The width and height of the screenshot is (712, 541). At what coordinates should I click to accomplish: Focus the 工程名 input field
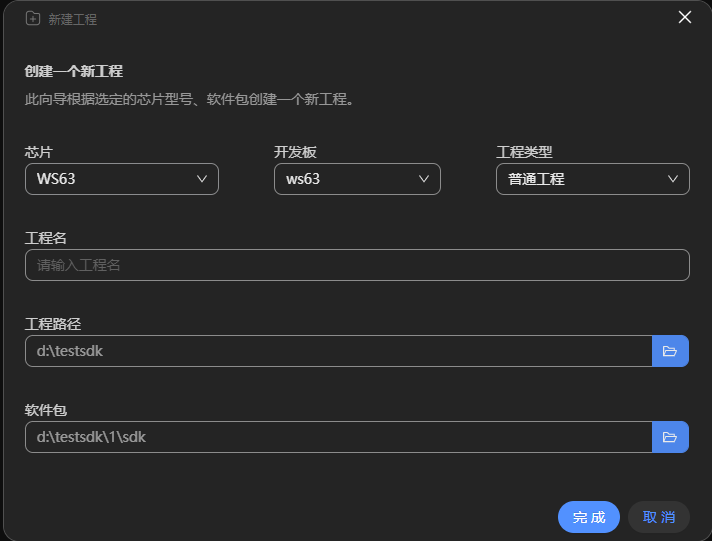click(x=357, y=265)
